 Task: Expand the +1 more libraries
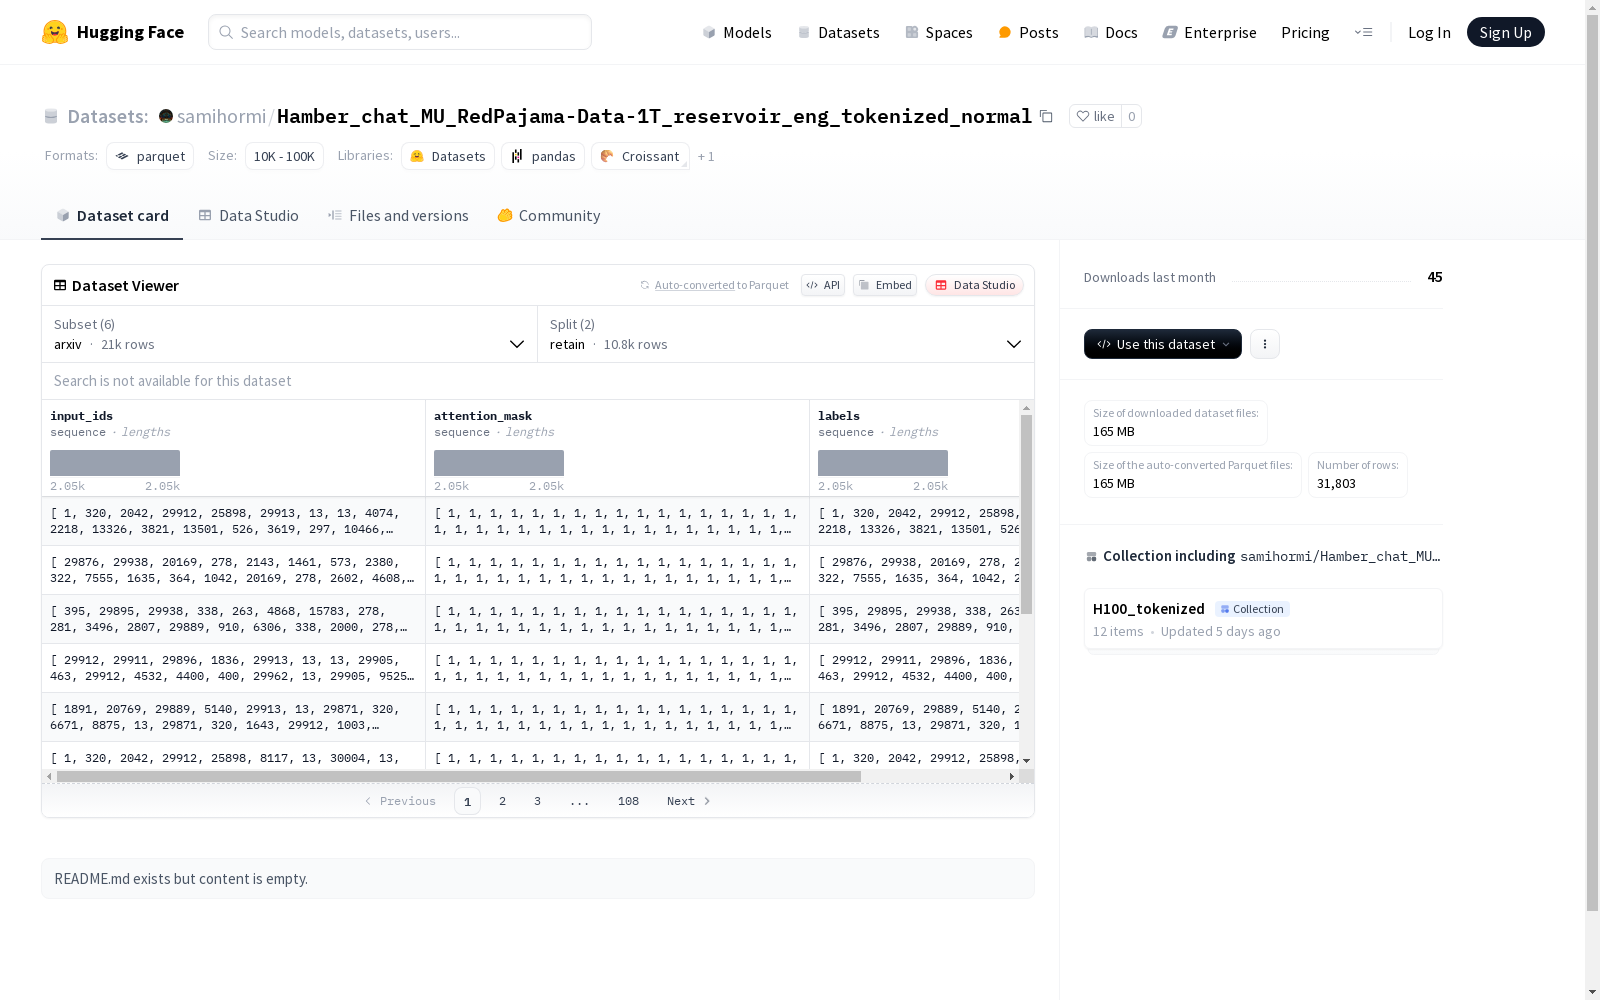pyautogui.click(x=706, y=156)
